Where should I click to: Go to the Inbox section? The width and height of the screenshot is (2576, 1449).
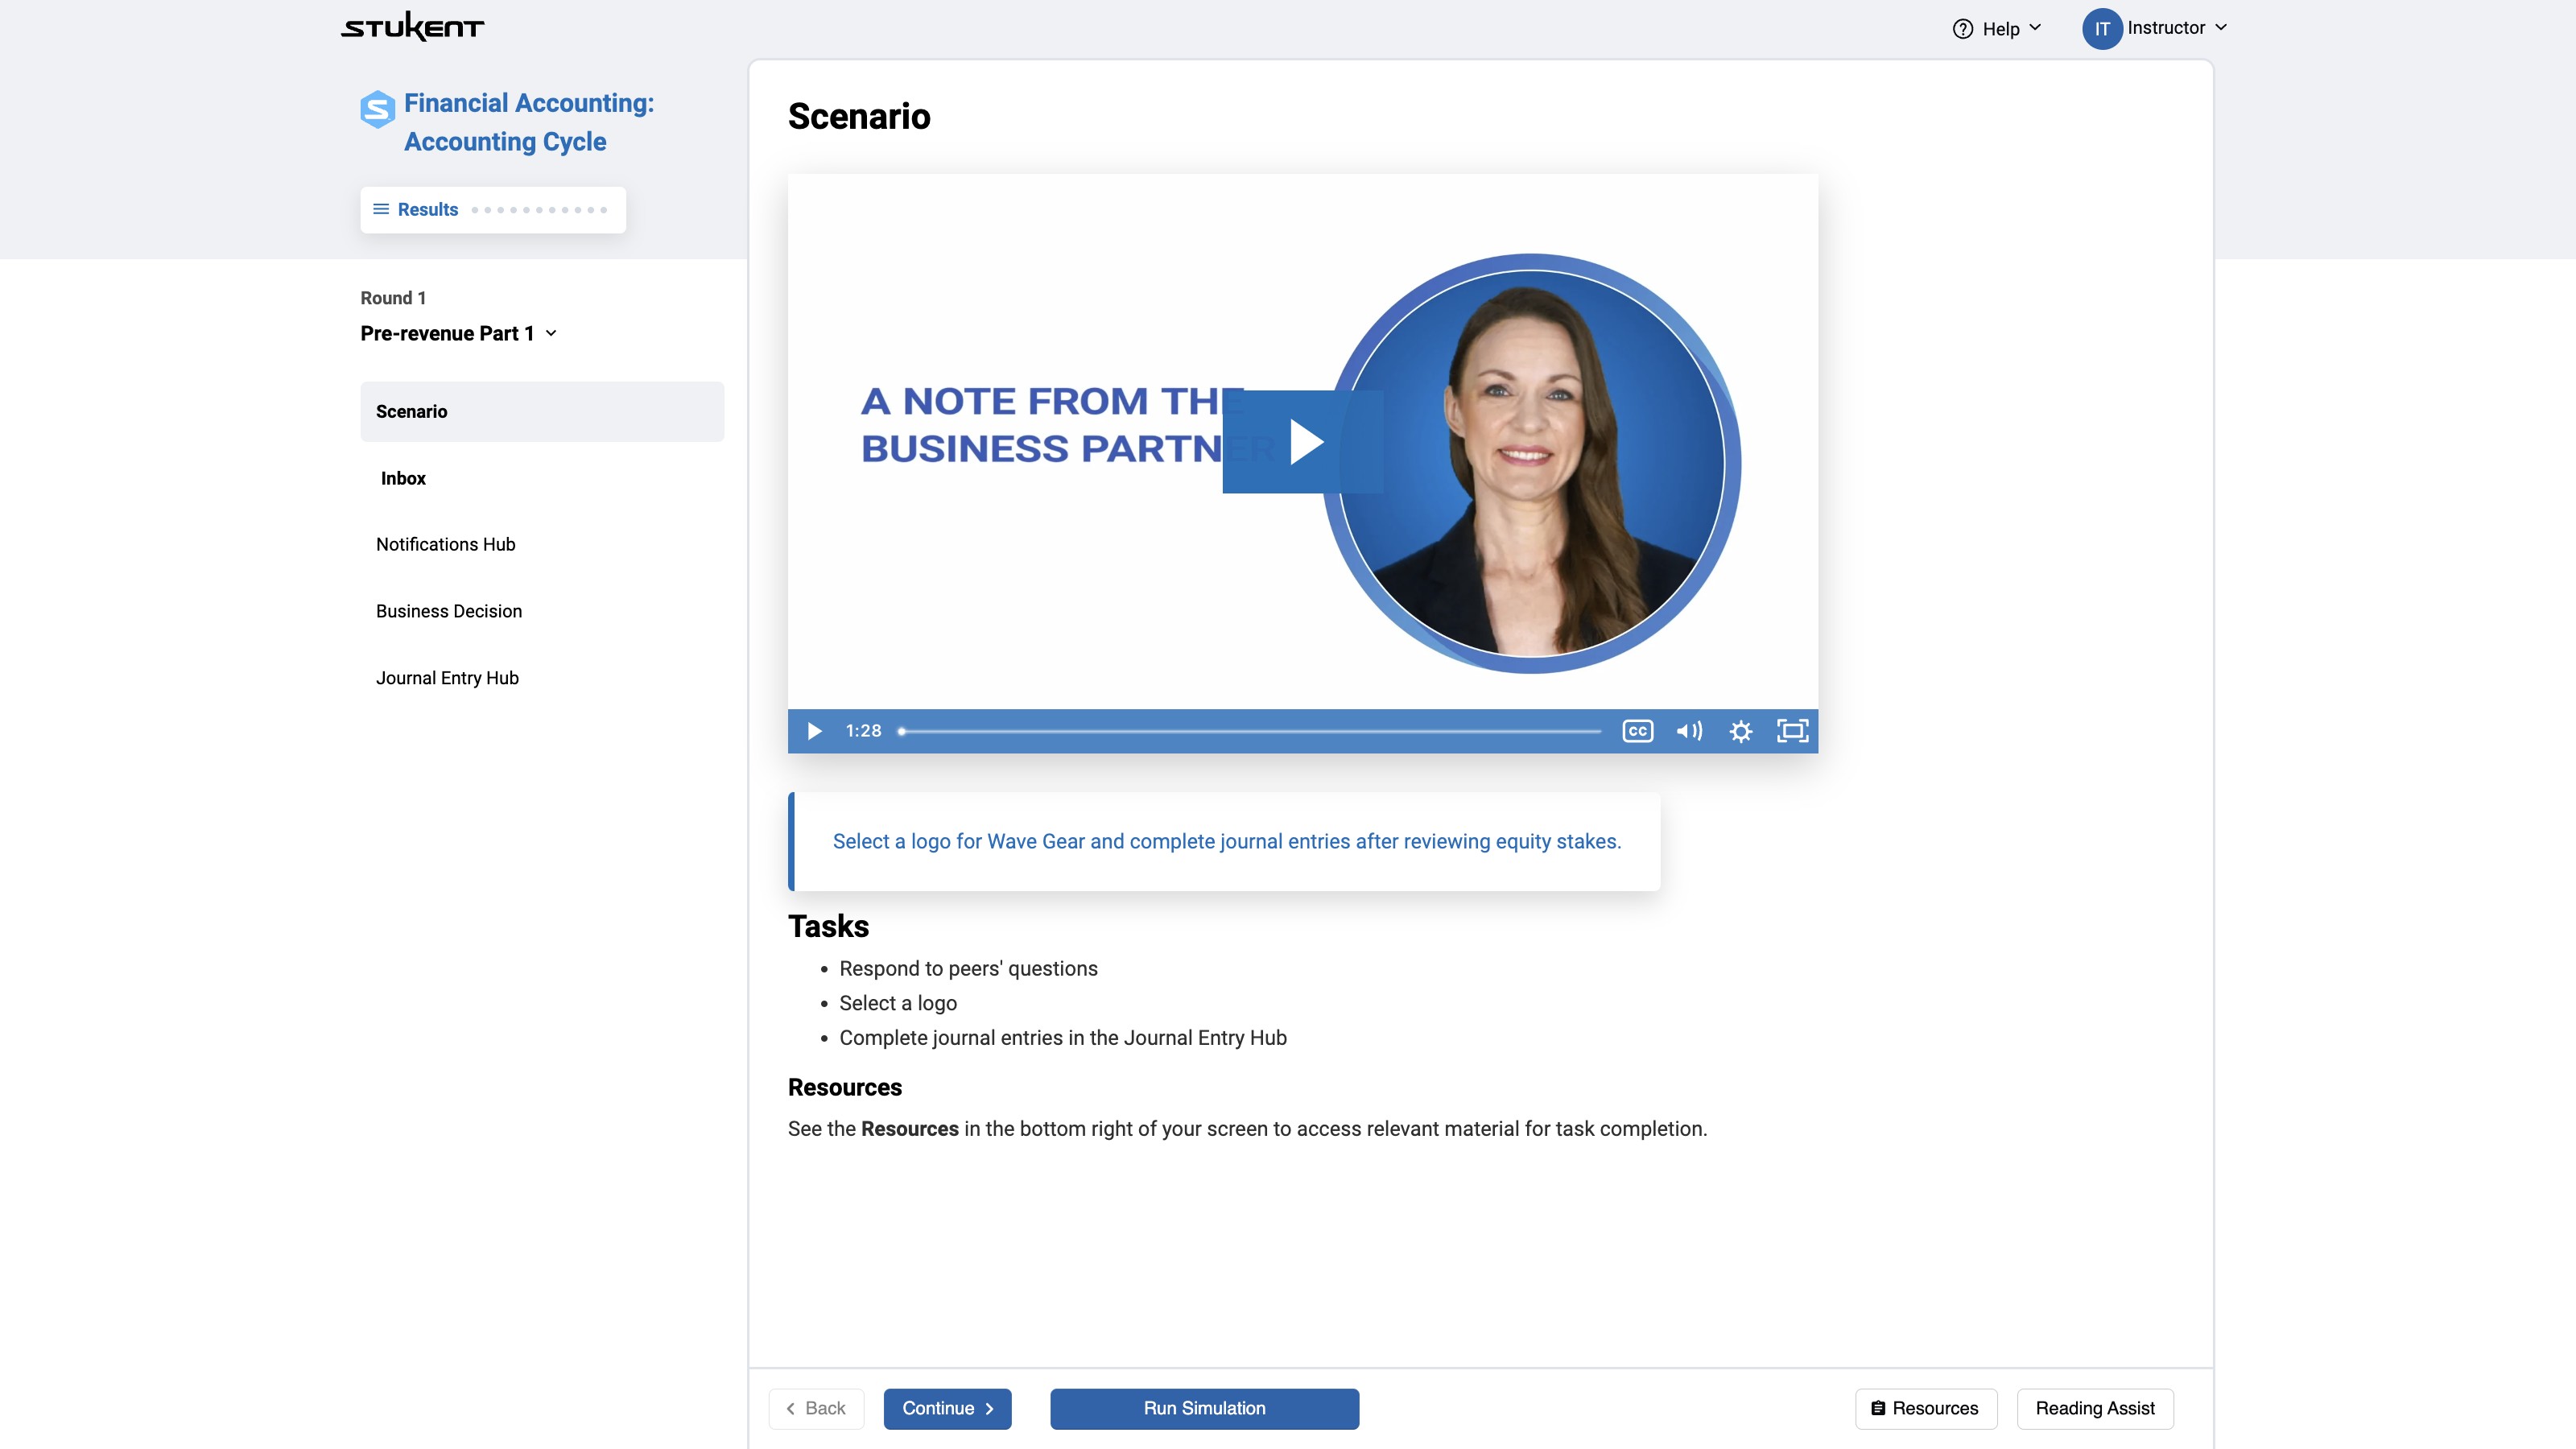point(403,478)
